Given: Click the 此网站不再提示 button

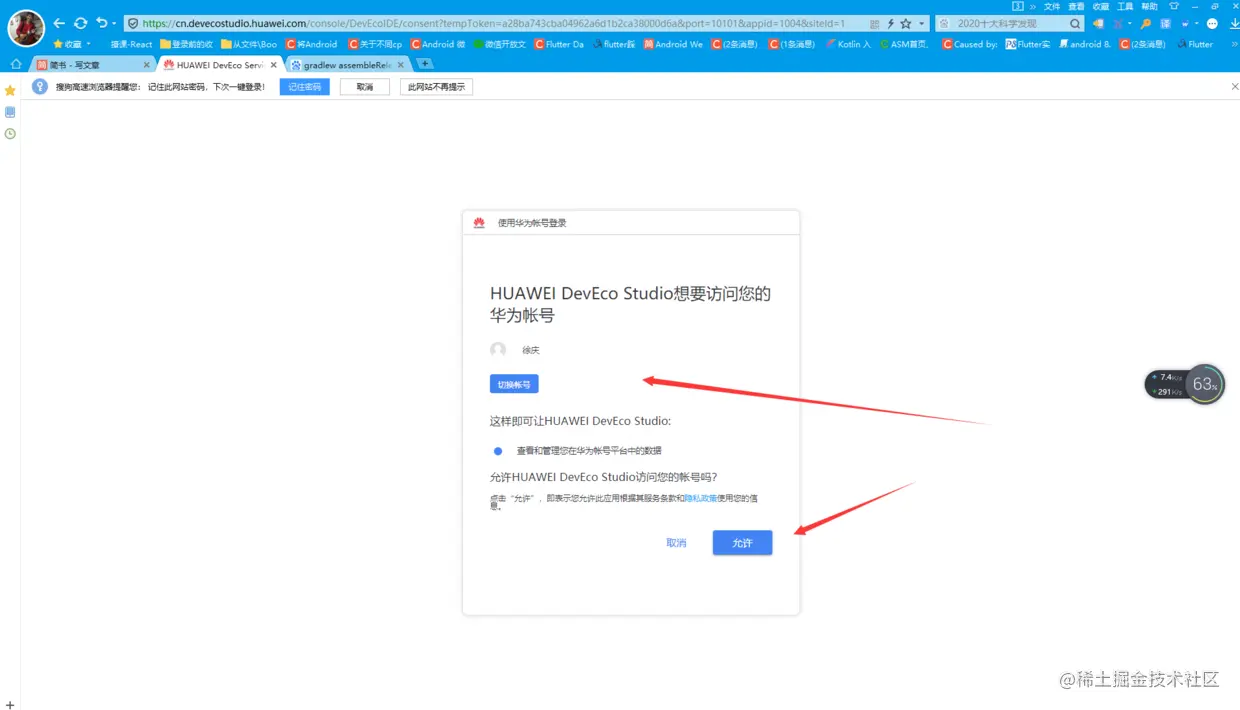Looking at the screenshot, I should click(436, 87).
